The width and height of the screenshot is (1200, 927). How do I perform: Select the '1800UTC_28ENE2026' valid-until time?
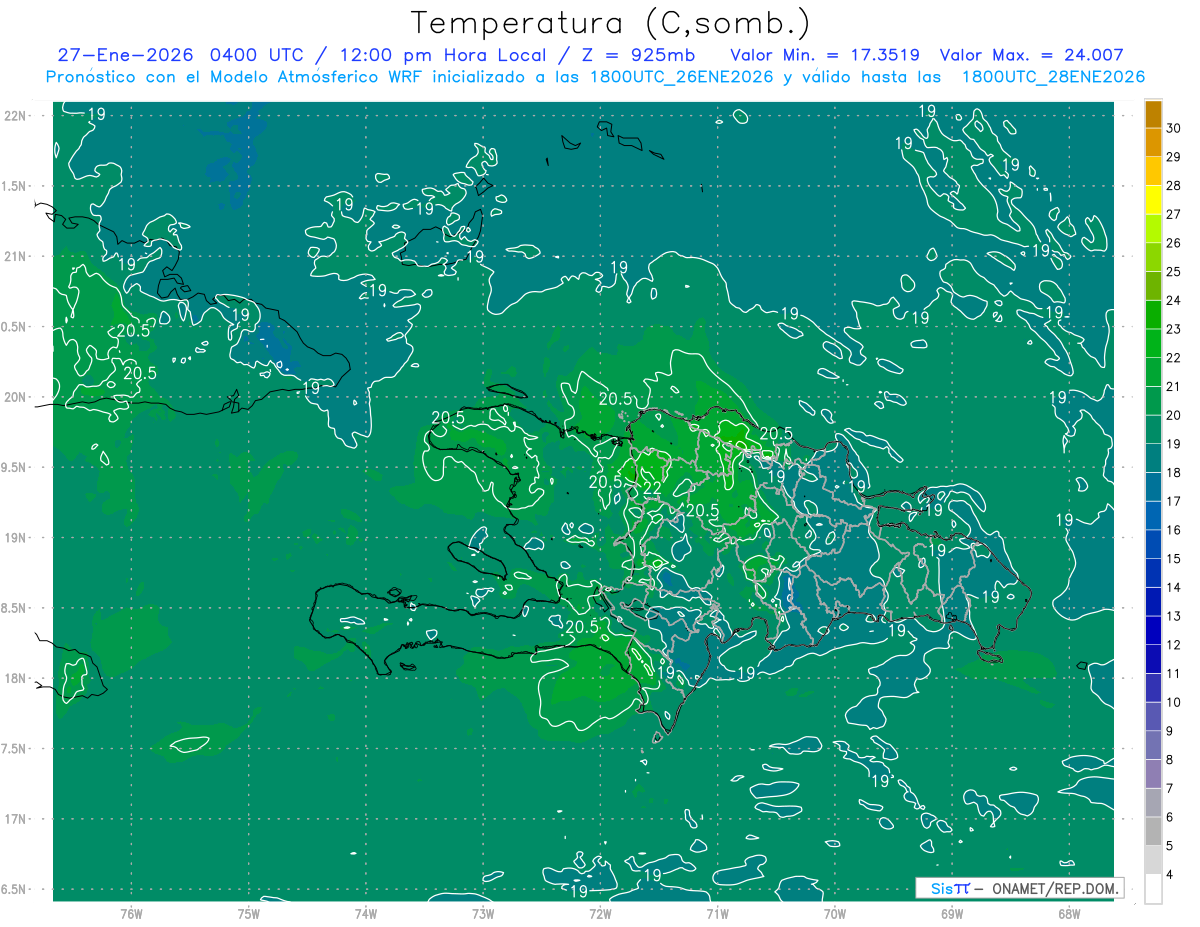pos(1053,77)
